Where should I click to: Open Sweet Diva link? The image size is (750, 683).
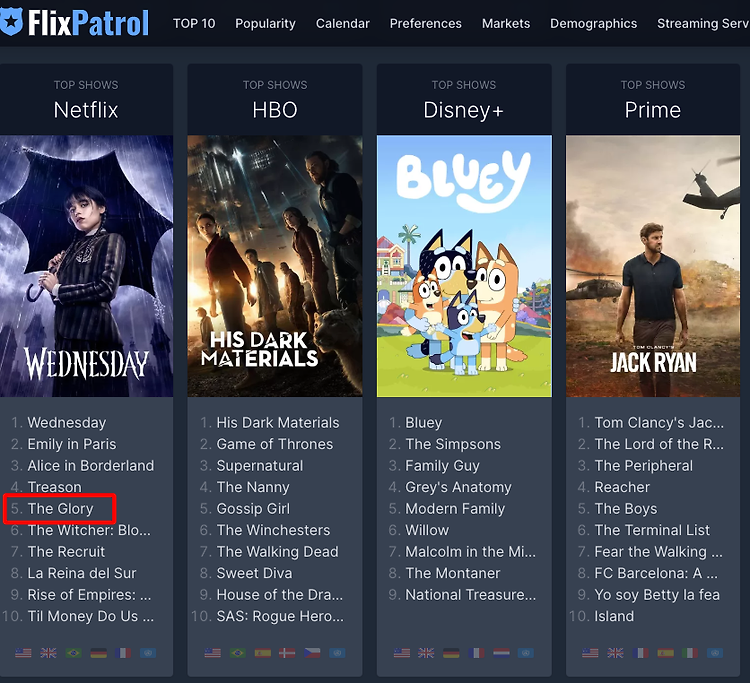(254, 573)
